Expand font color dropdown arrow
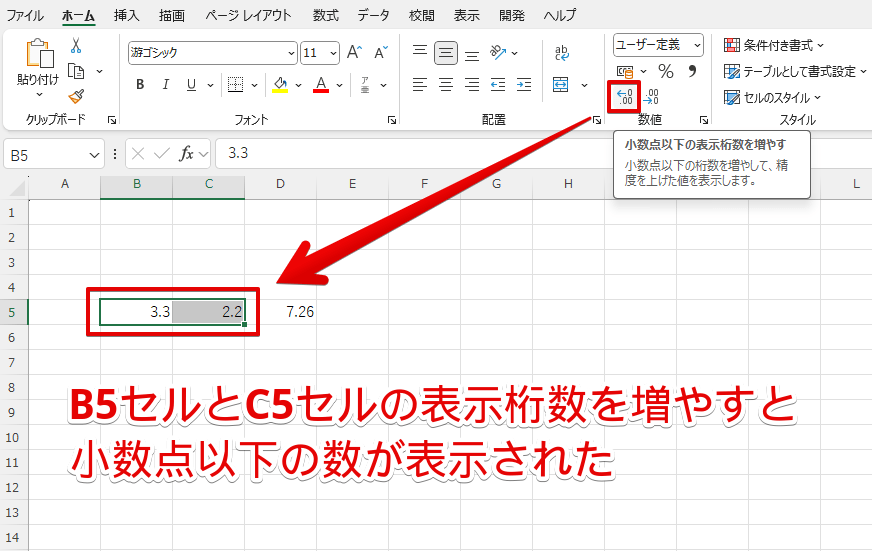Screen dimensions: 872x551 pos(339,85)
